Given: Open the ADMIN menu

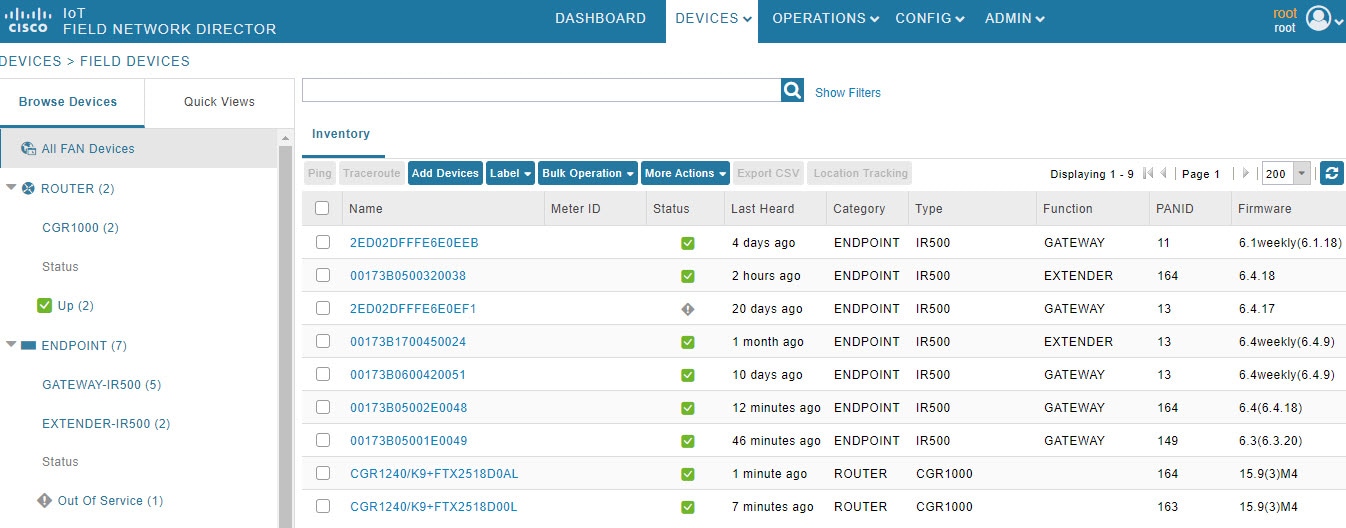Looking at the screenshot, I should (1014, 18).
